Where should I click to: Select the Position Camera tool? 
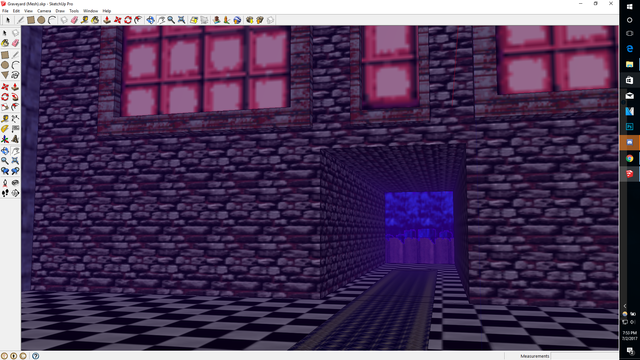(5, 183)
